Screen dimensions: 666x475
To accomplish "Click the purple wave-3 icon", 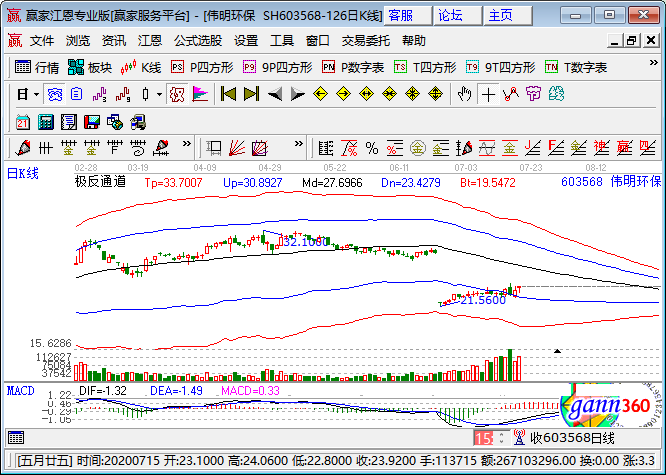I will 100,94.
